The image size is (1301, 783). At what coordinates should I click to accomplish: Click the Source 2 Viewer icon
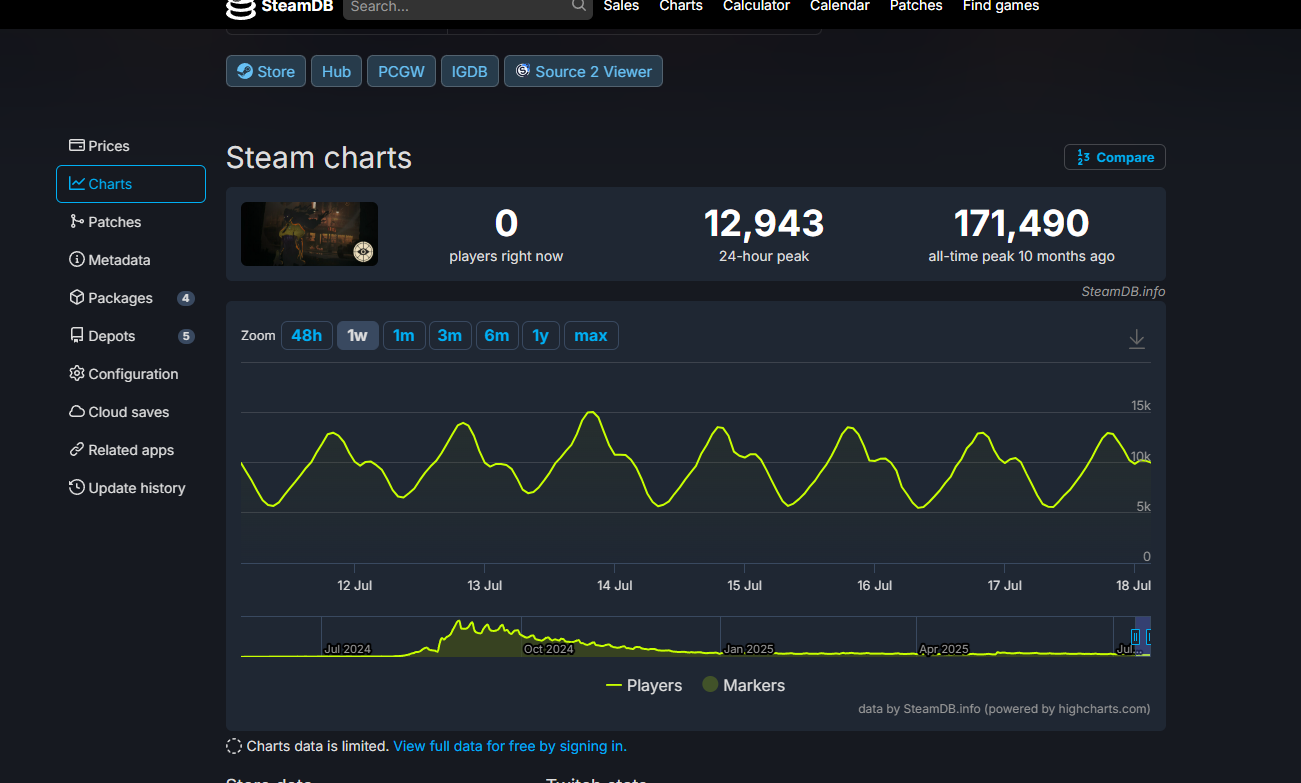click(523, 71)
